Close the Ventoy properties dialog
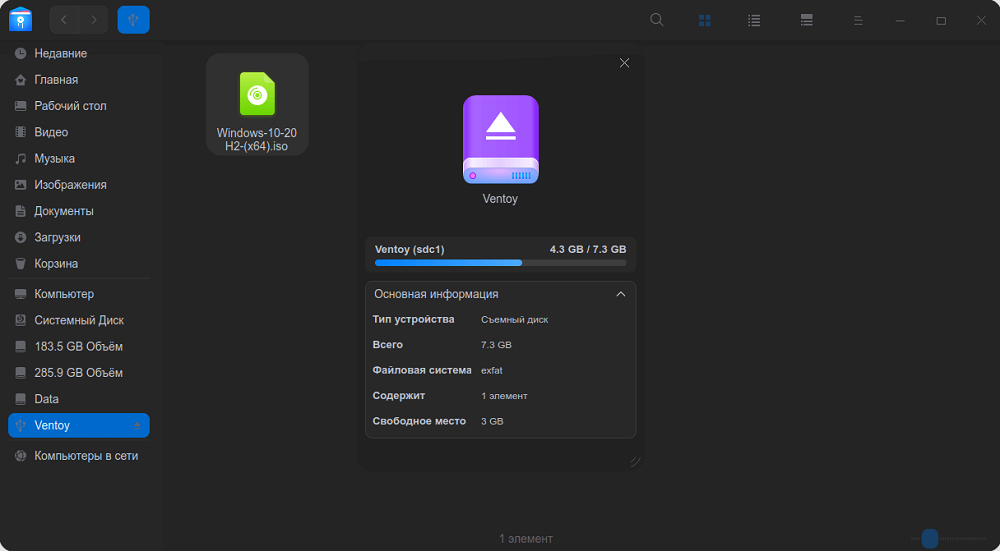The width and height of the screenshot is (1000, 551). tap(624, 63)
